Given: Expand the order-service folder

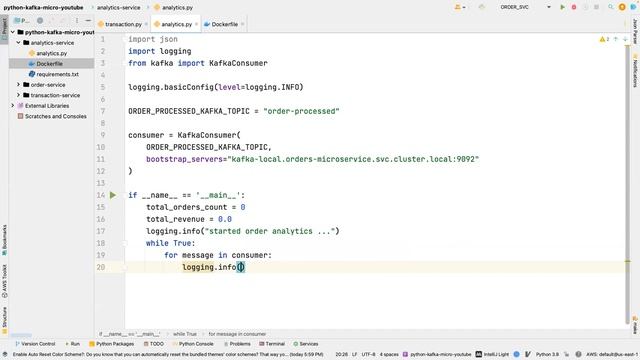Looking at the screenshot, I should click(18, 84).
